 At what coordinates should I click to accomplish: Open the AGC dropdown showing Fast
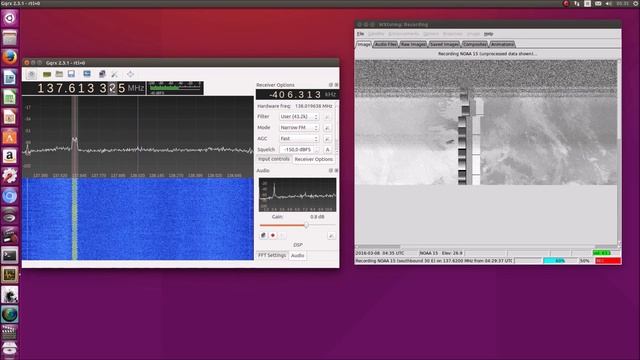(x=299, y=139)
